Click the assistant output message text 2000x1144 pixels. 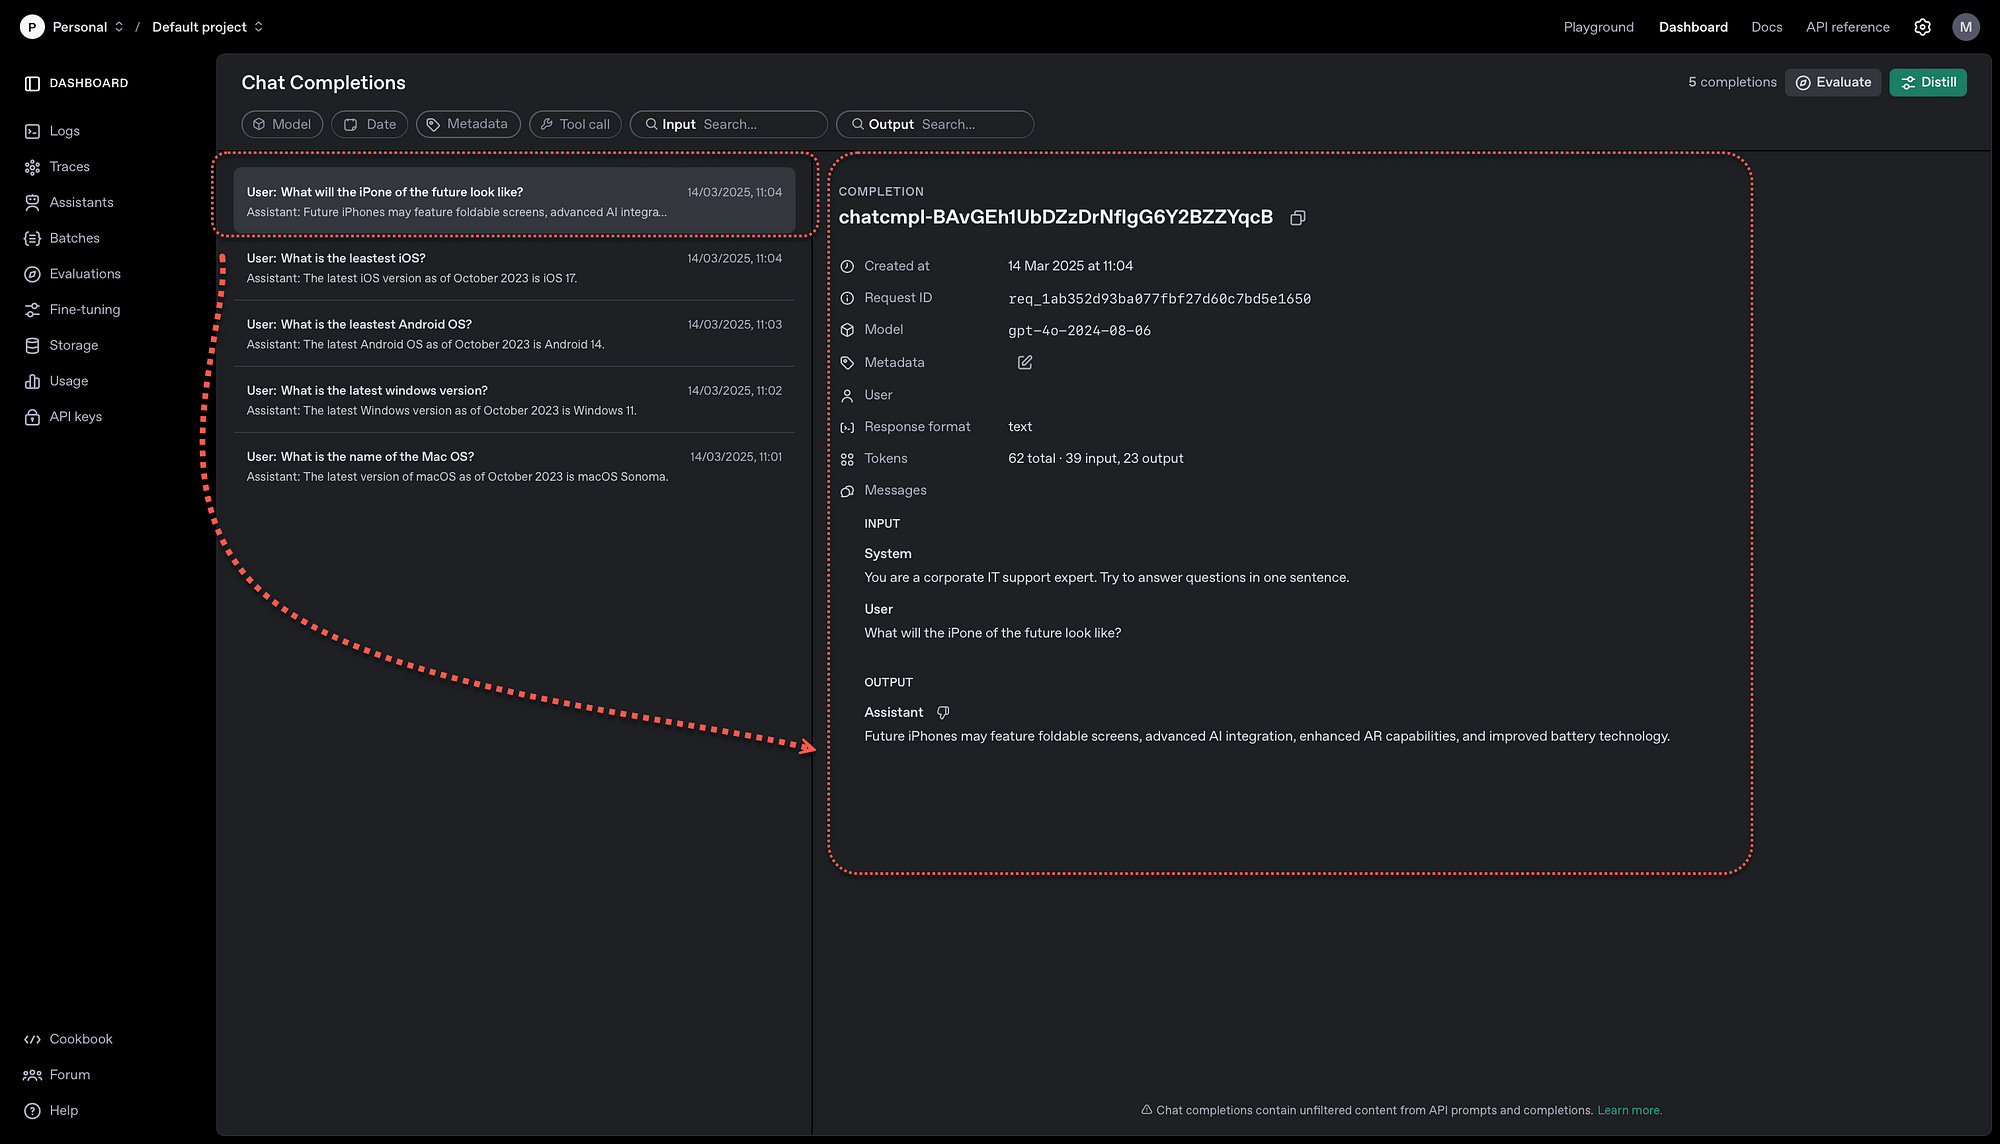pyautogui.click(x=1267, y=737)
